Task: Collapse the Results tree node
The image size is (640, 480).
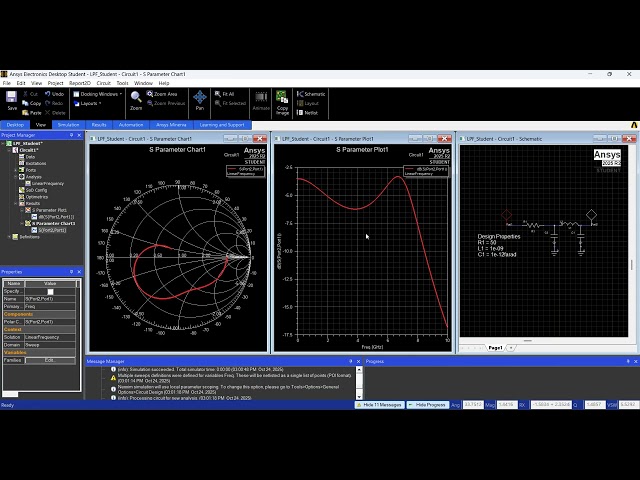Action: click(16, 203)
